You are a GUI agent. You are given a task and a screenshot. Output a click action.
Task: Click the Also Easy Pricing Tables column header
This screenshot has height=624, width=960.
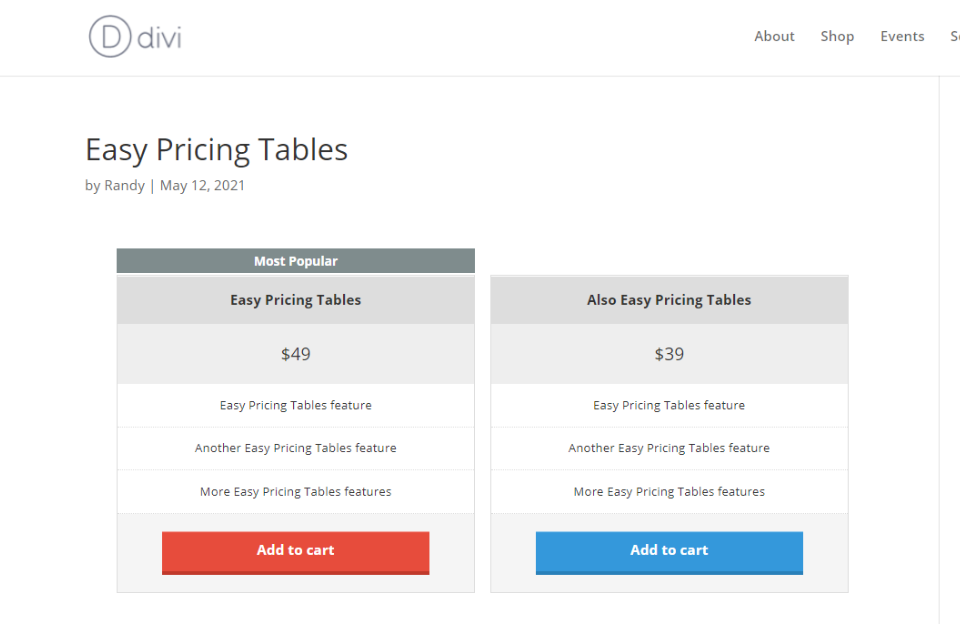click(668, 299)
